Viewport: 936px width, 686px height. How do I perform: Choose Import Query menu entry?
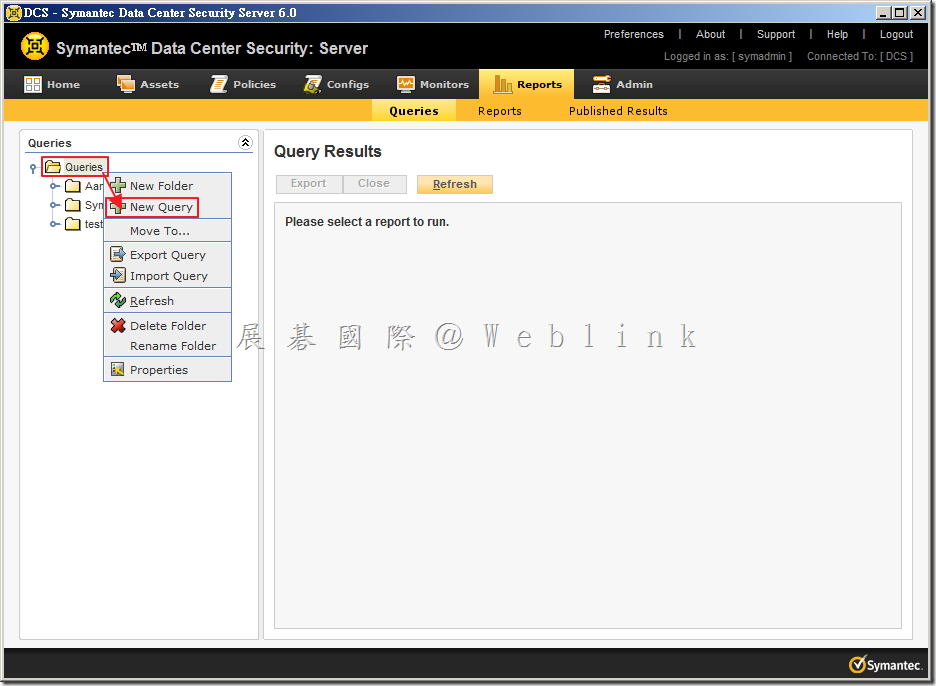(x=168, y=276)
